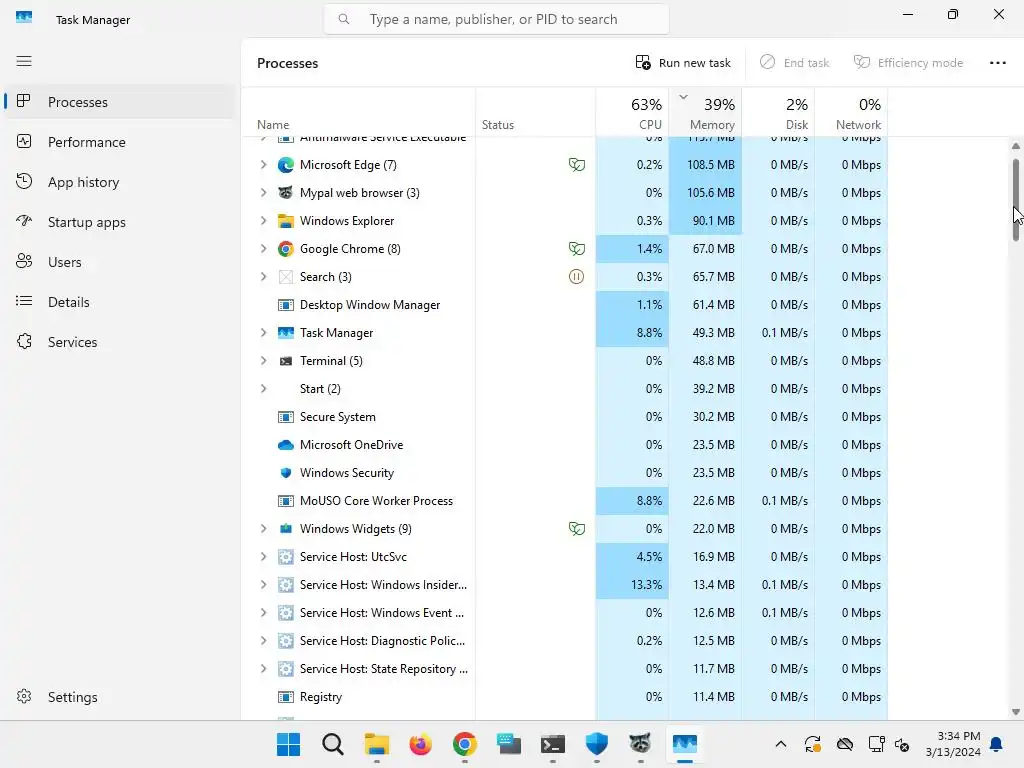The height and width of the screenshot is (768, 1024).
Task: Click efficiency leaf icon on Windows Widgets row
Action: 577,529
